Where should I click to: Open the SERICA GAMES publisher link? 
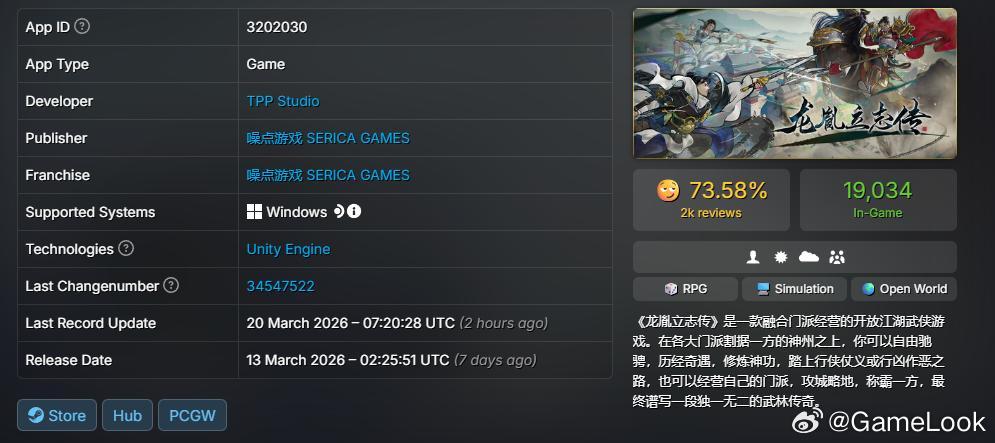pos(328,138)
